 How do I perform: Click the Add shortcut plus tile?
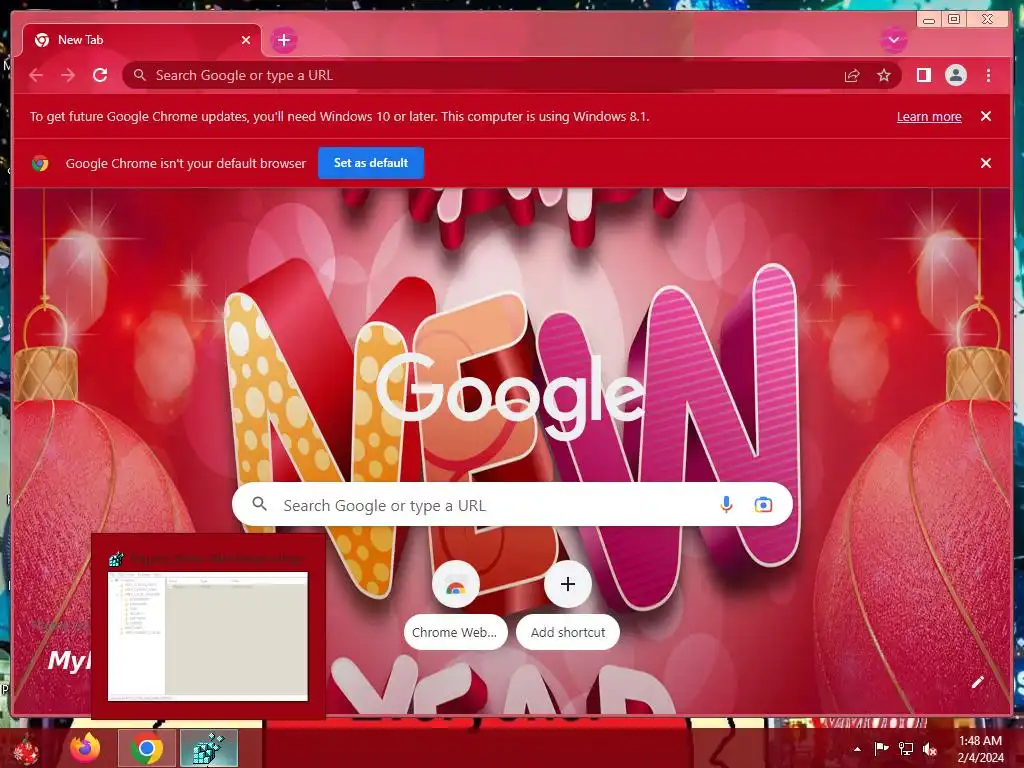[568, 604]
